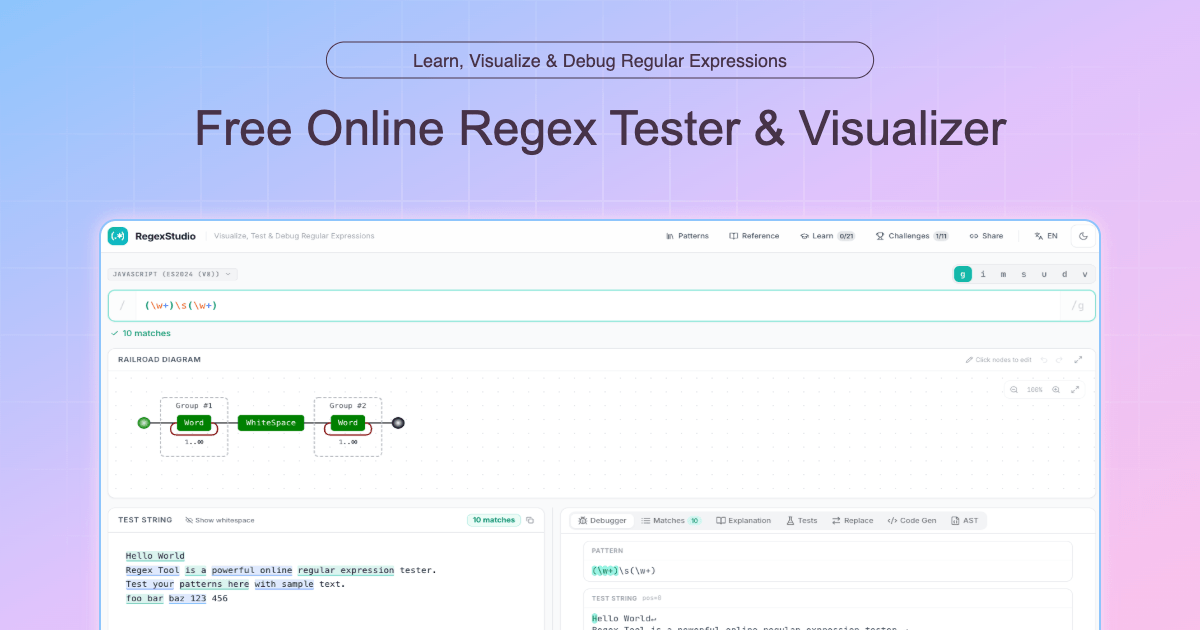Toggle the dotAll 's' flag
Image resolution: width=1200 pixels, height=630 pixels.
click(x=1023, y=274)
